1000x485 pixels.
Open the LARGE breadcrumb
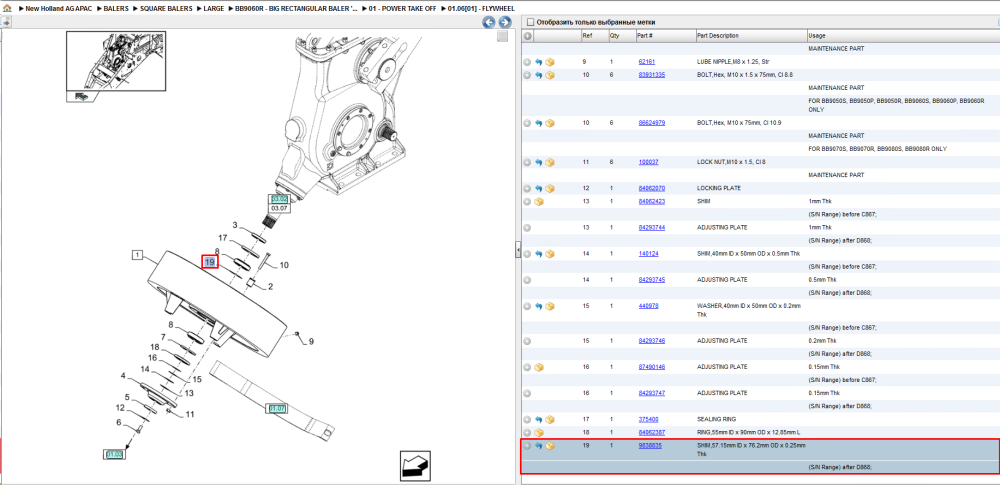coord(213,10)
